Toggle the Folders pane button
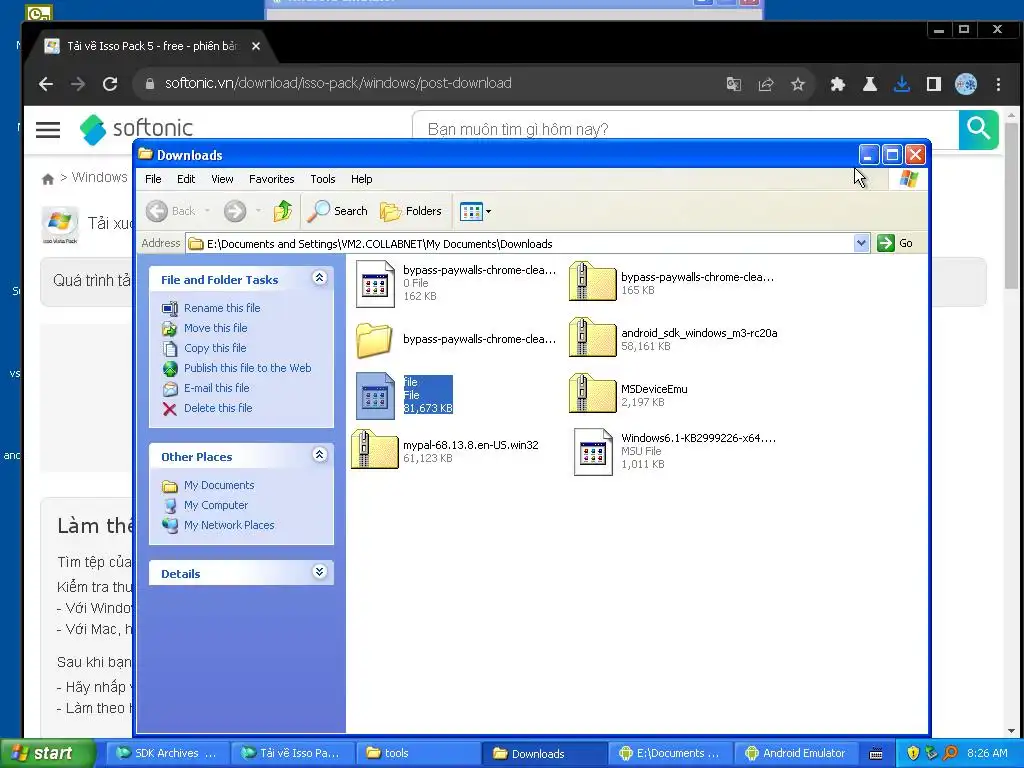1024x768 pixels. point(411,211)
